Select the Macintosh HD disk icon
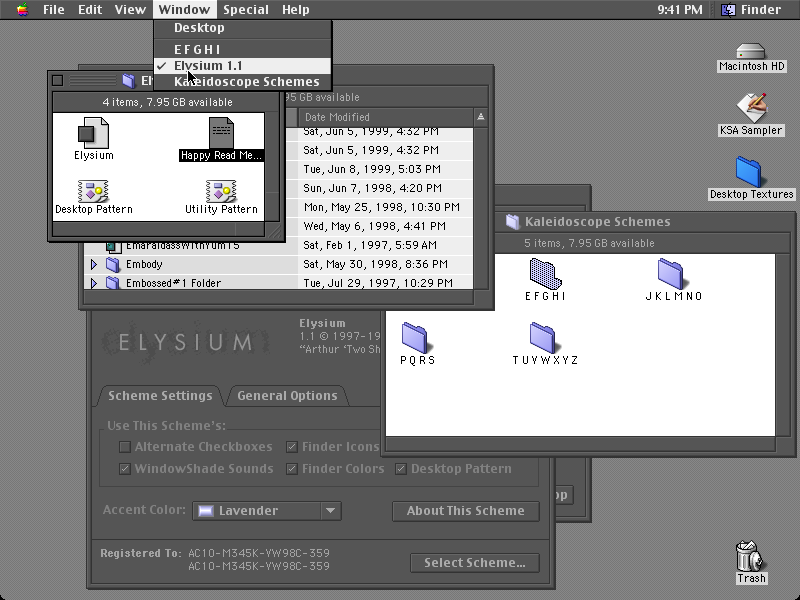Image resolution: width=800 pixels, height=600 pixels. coord(751,52)
